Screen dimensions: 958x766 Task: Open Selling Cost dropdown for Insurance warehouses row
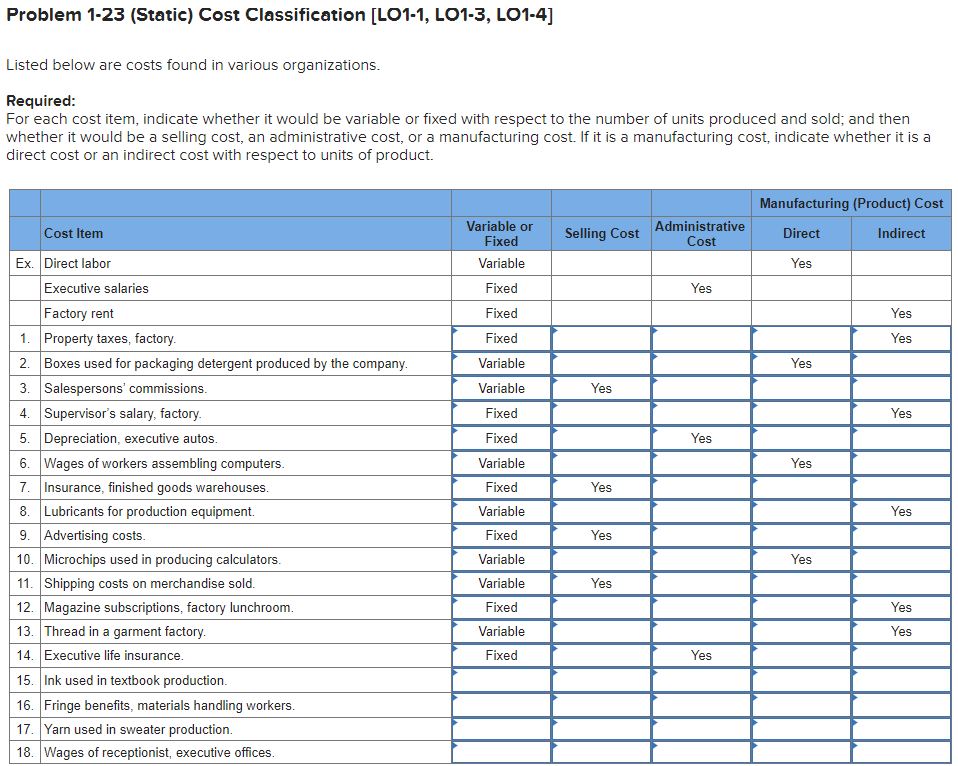(x=601, y=487)
